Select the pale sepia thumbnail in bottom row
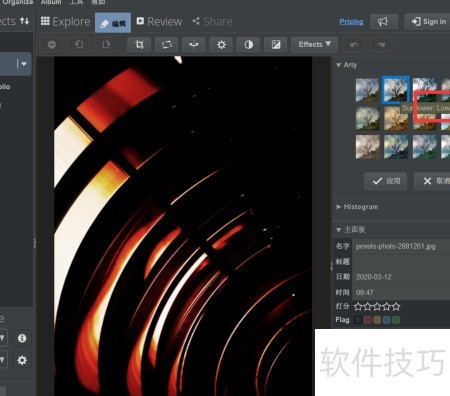450x396 pixels. (367, 147)
